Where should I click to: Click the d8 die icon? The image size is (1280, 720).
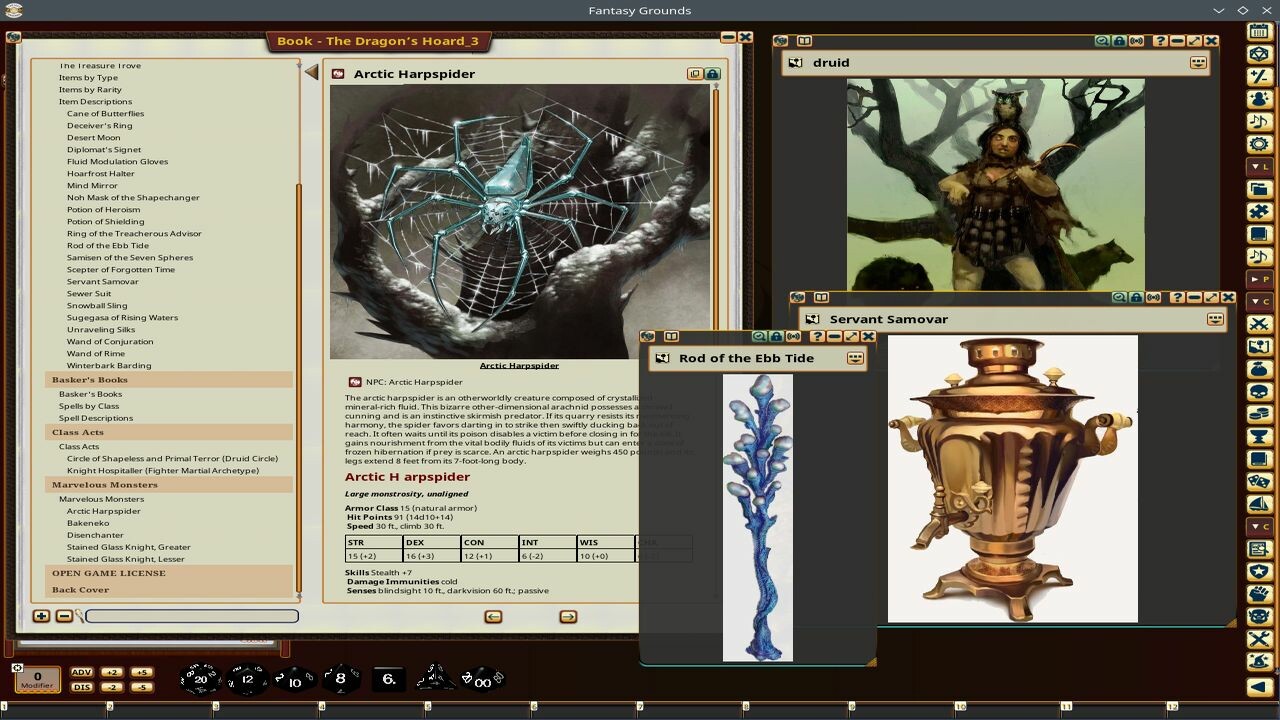click(x=340, y=679)
